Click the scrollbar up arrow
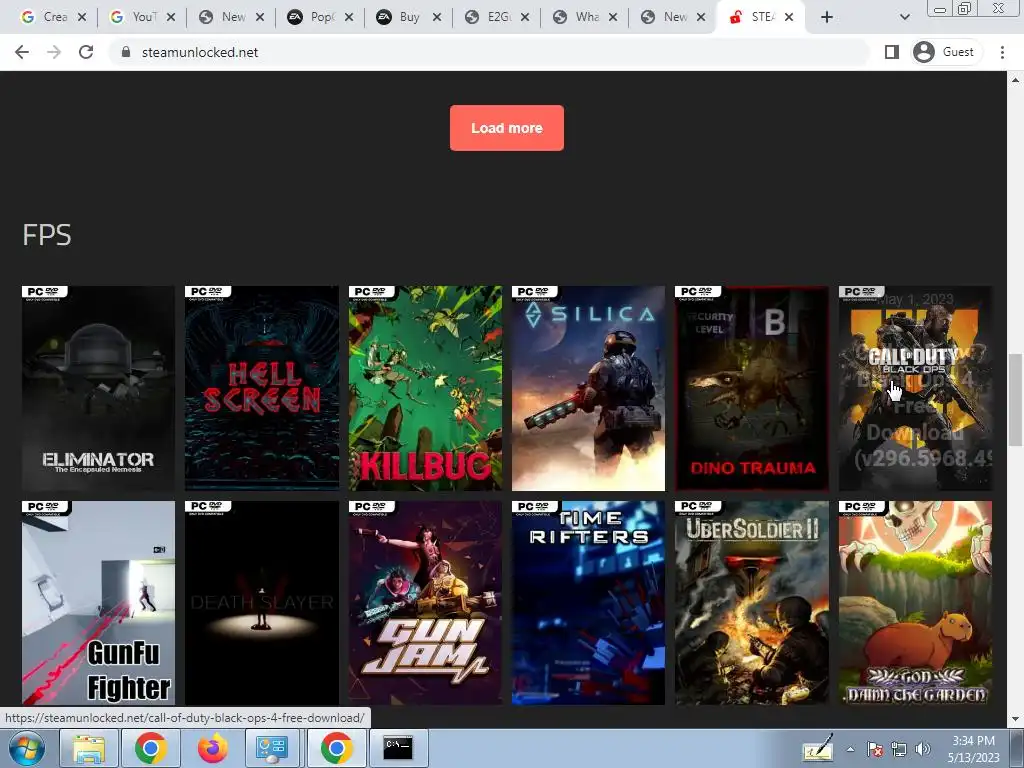This screenshot has width=1024, height=768. coord(1015,80)
